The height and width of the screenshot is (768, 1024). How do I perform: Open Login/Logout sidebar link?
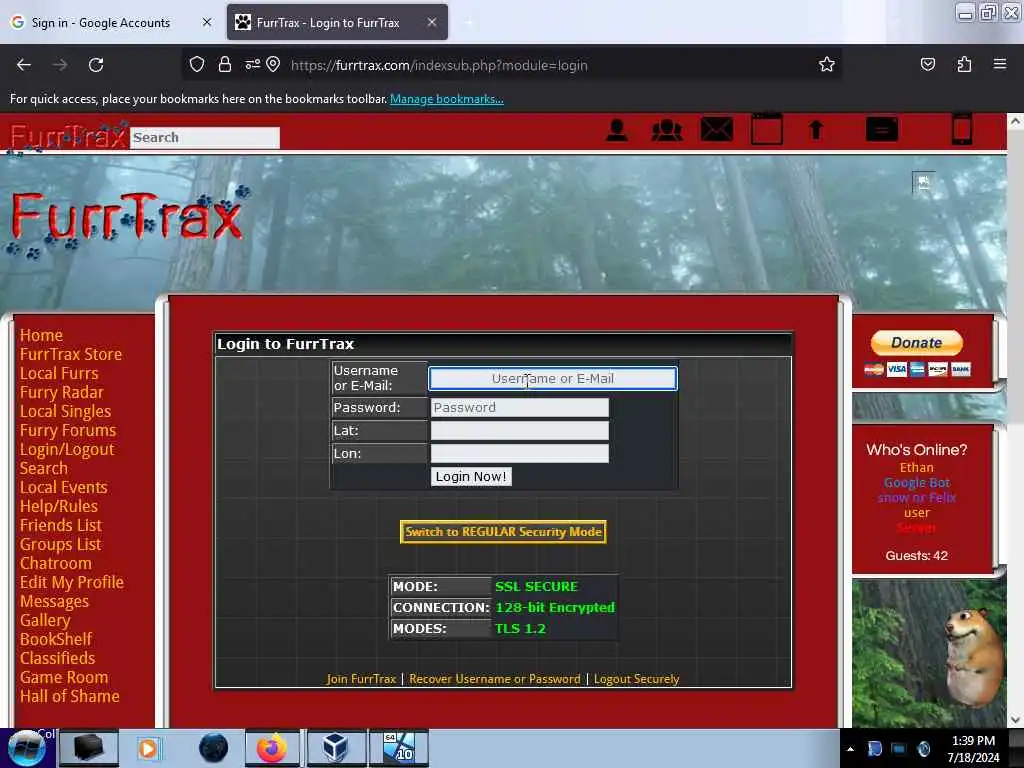click(x=67, y=449)
